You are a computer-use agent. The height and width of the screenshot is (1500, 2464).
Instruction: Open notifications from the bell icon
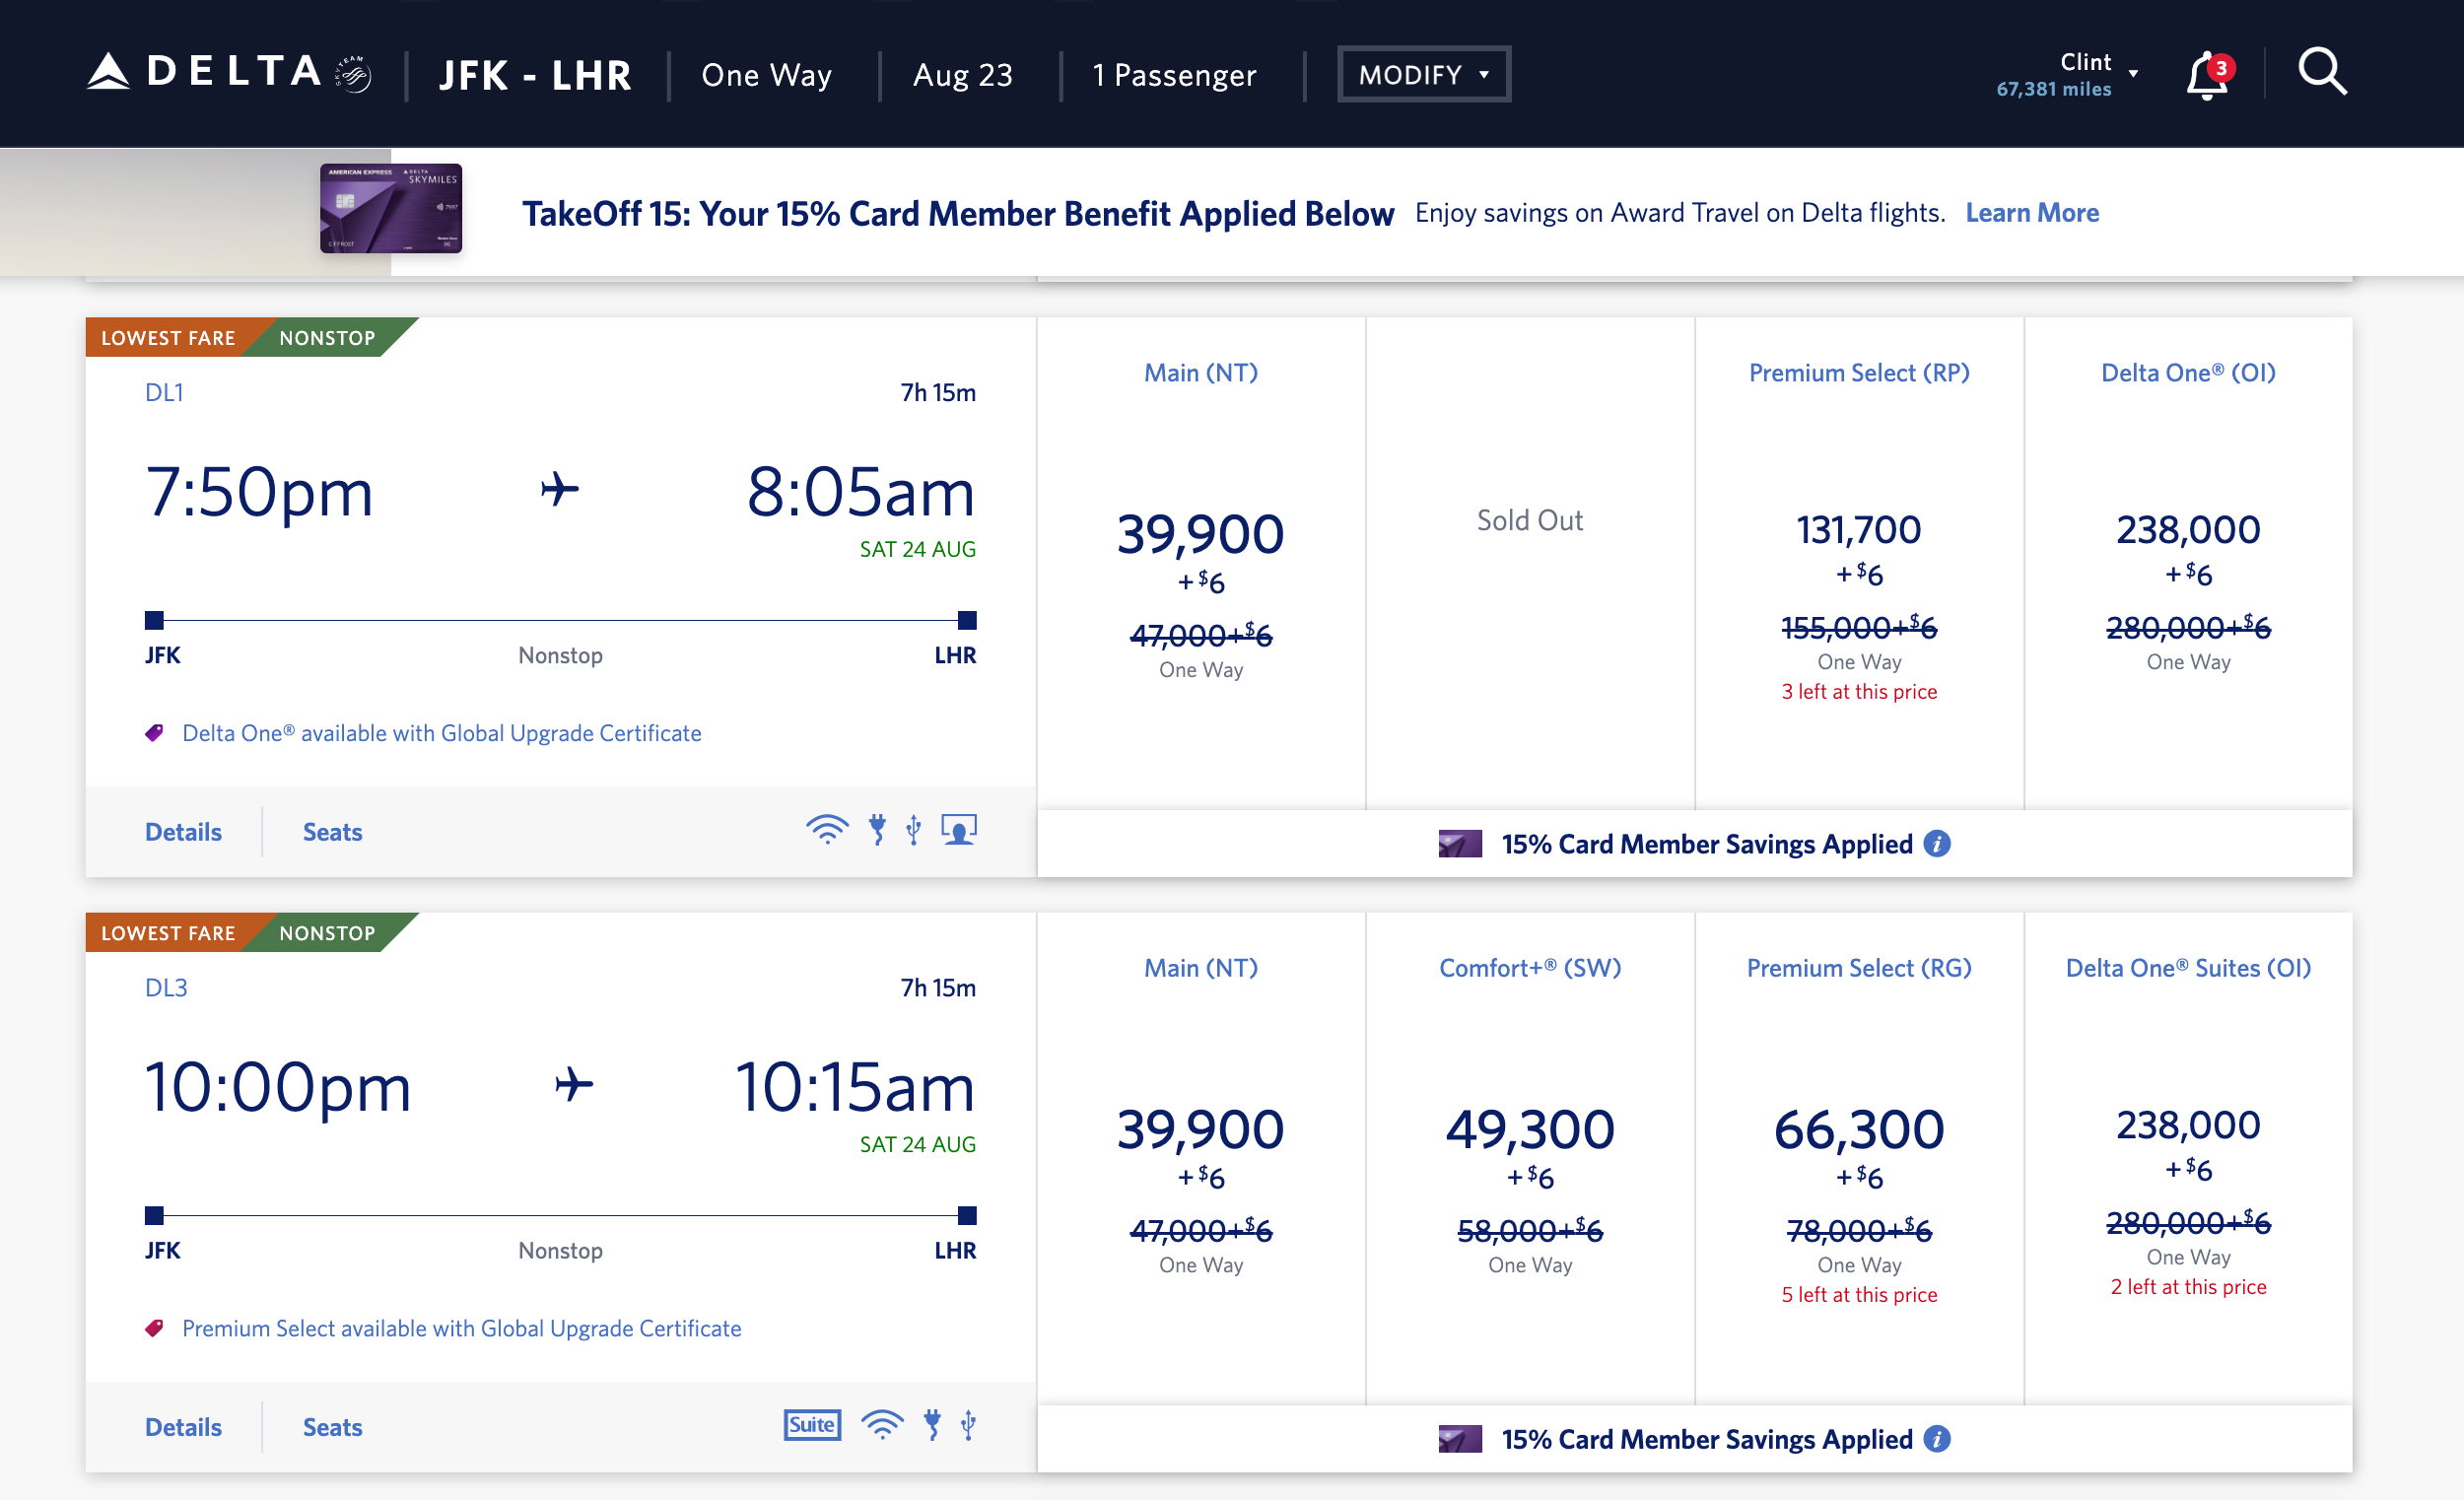2205,74
